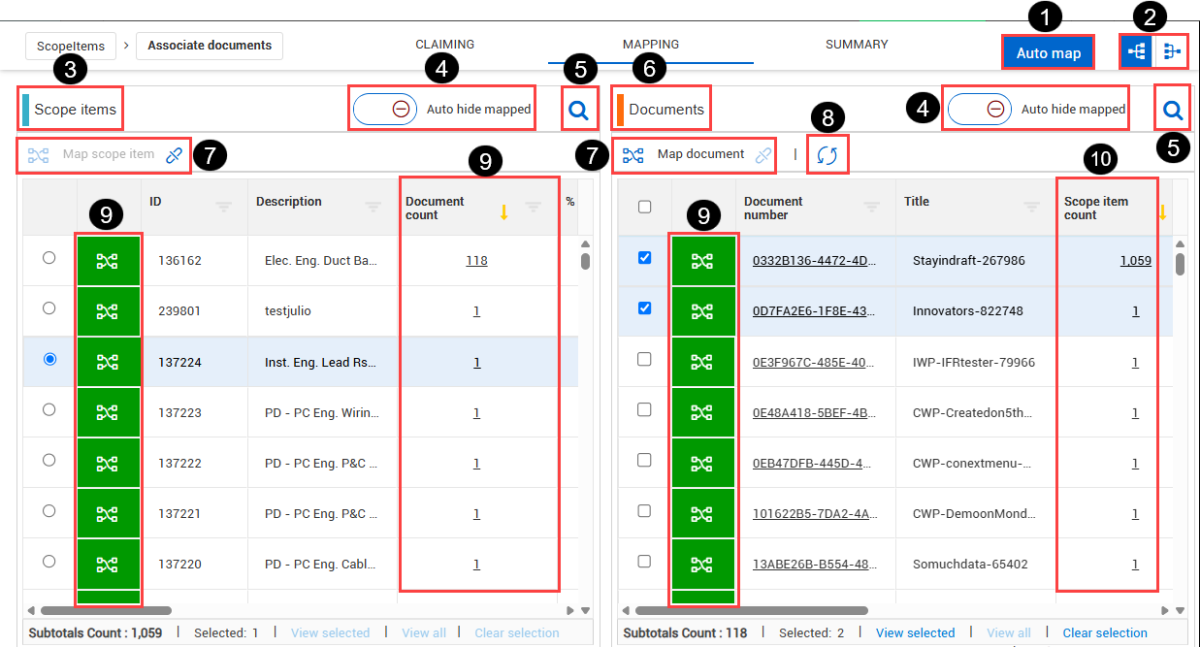
Task: Open filter menu on the Description column
Action: click(373, 206)
